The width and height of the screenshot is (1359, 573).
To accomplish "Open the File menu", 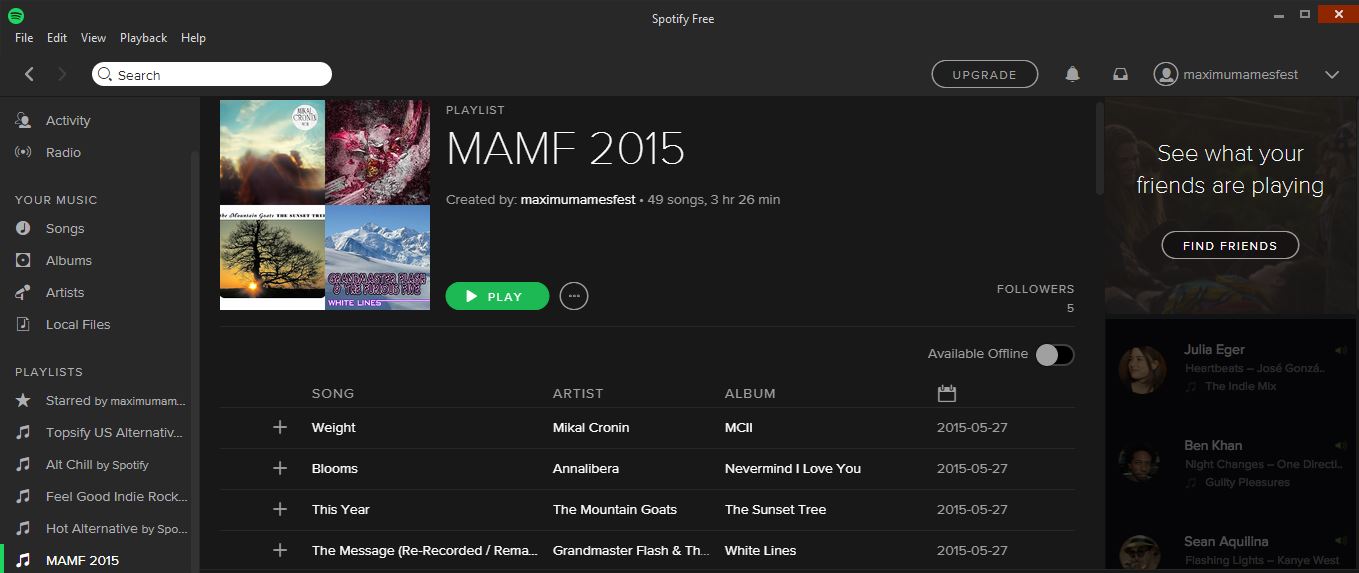I will pos(24,38).
